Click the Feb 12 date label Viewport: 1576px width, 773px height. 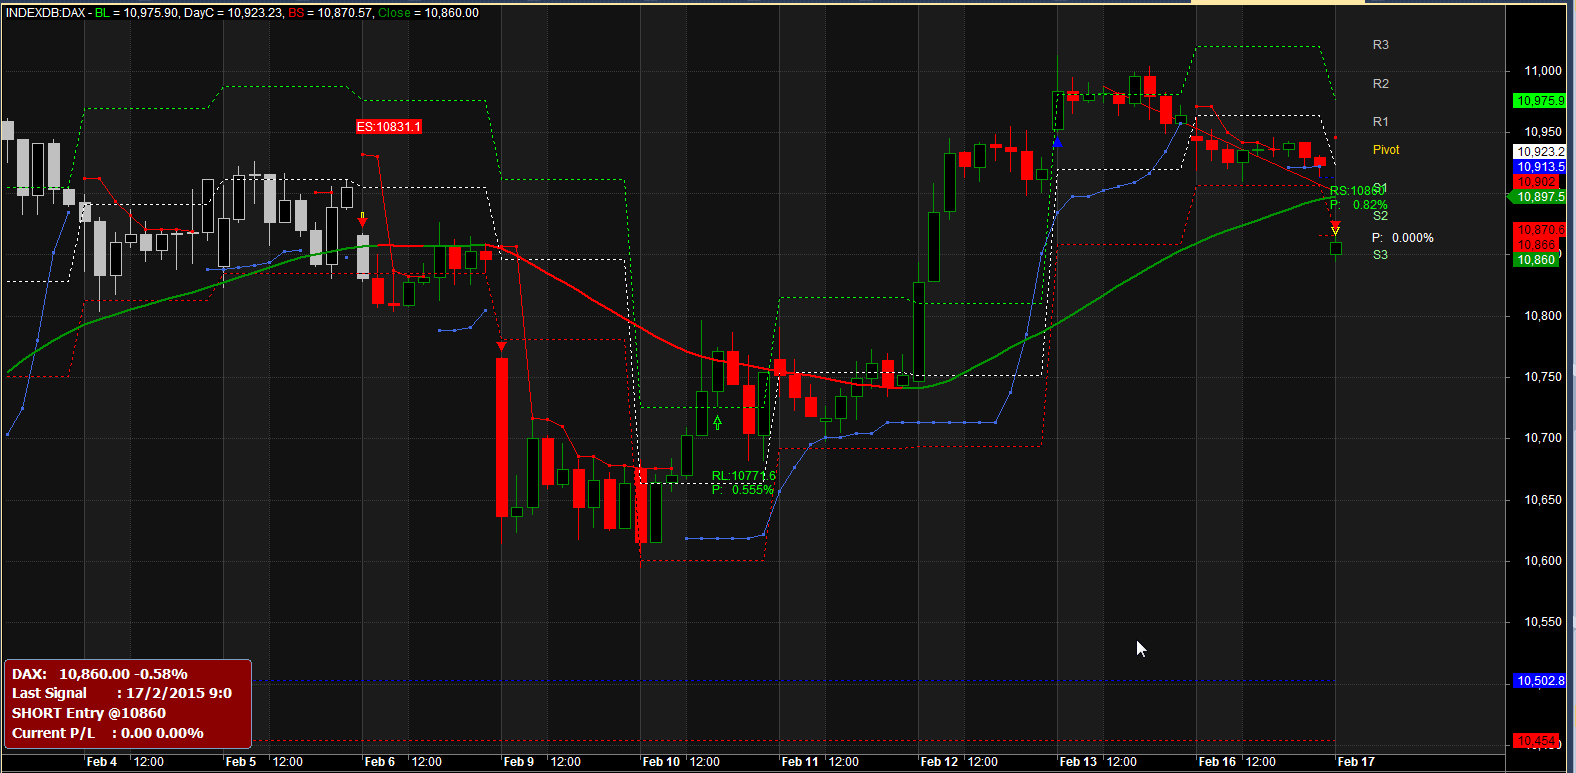(x=939, y=762)
